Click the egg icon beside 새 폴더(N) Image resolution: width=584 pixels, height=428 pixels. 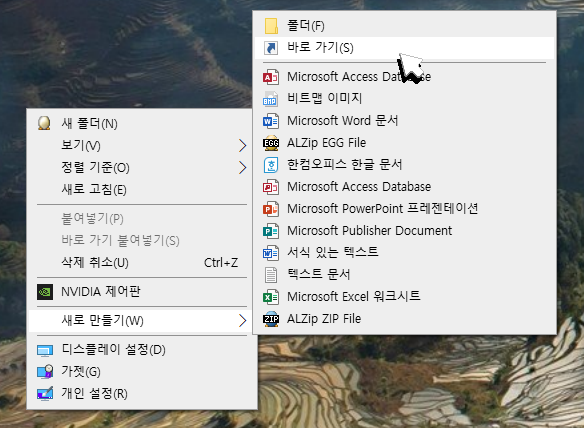pyautogui.click(x=44, y=123)
